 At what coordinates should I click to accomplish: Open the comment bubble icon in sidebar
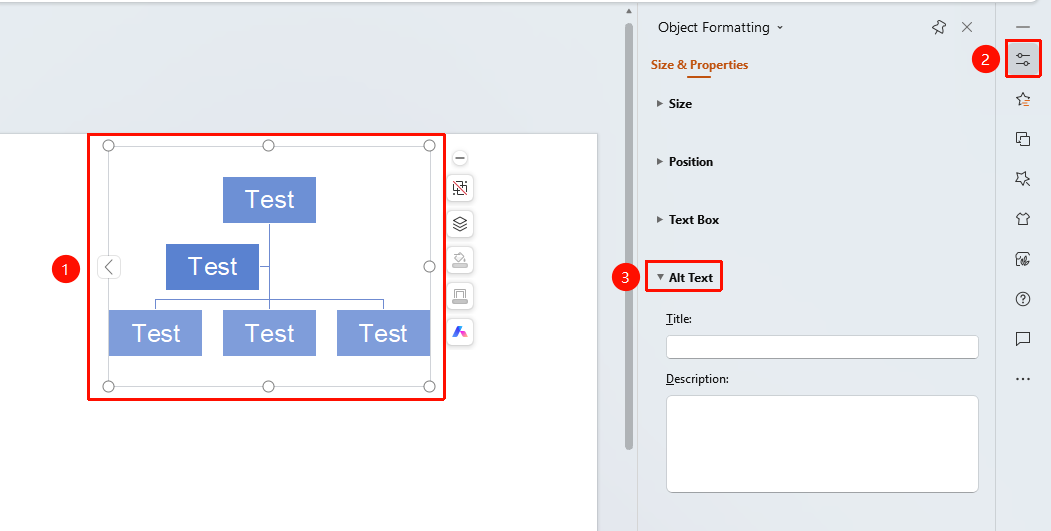click(x=1023, y=339)
